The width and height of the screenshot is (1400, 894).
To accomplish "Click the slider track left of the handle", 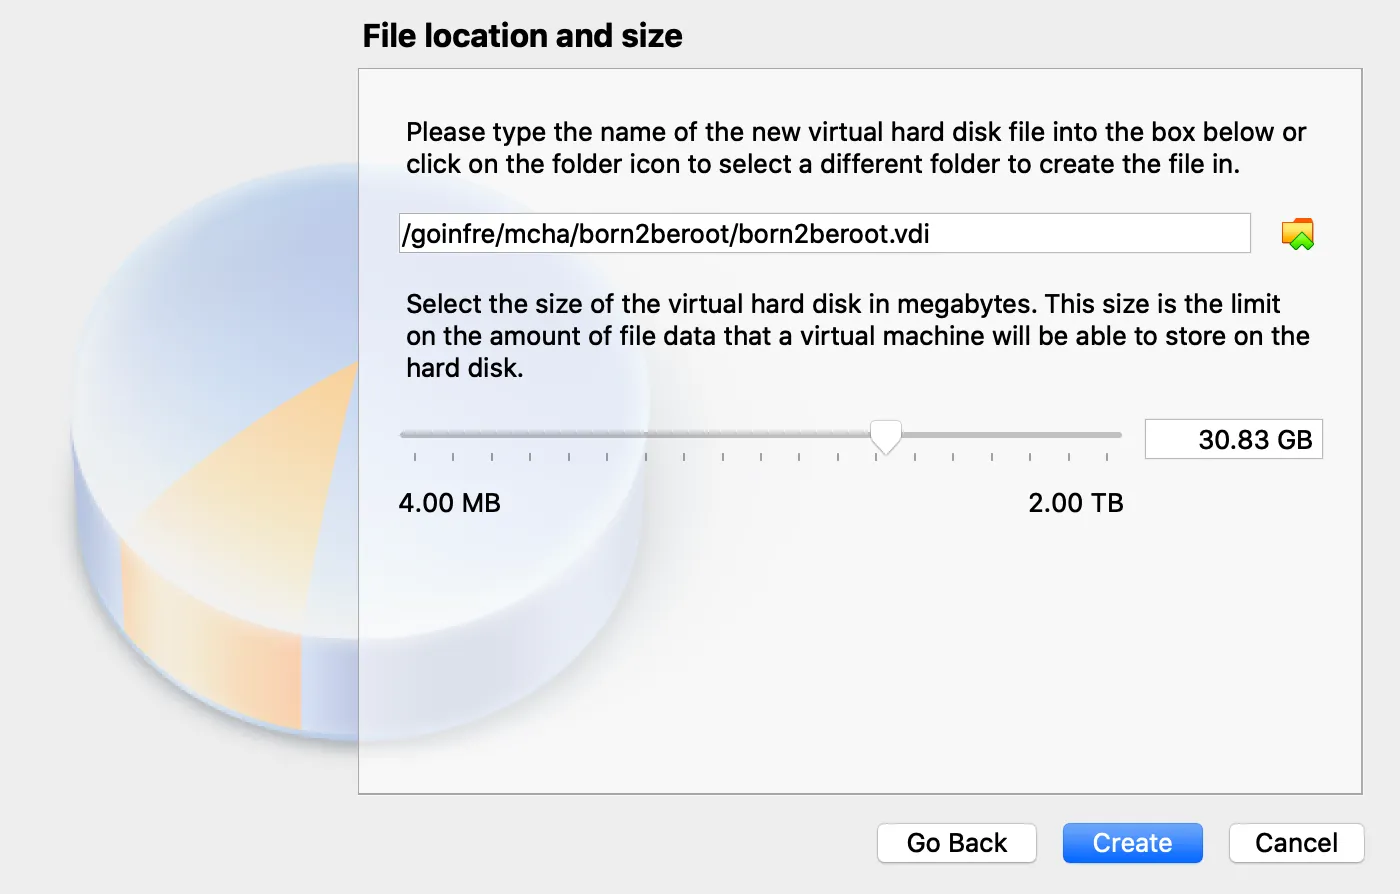I will [640, 435].
